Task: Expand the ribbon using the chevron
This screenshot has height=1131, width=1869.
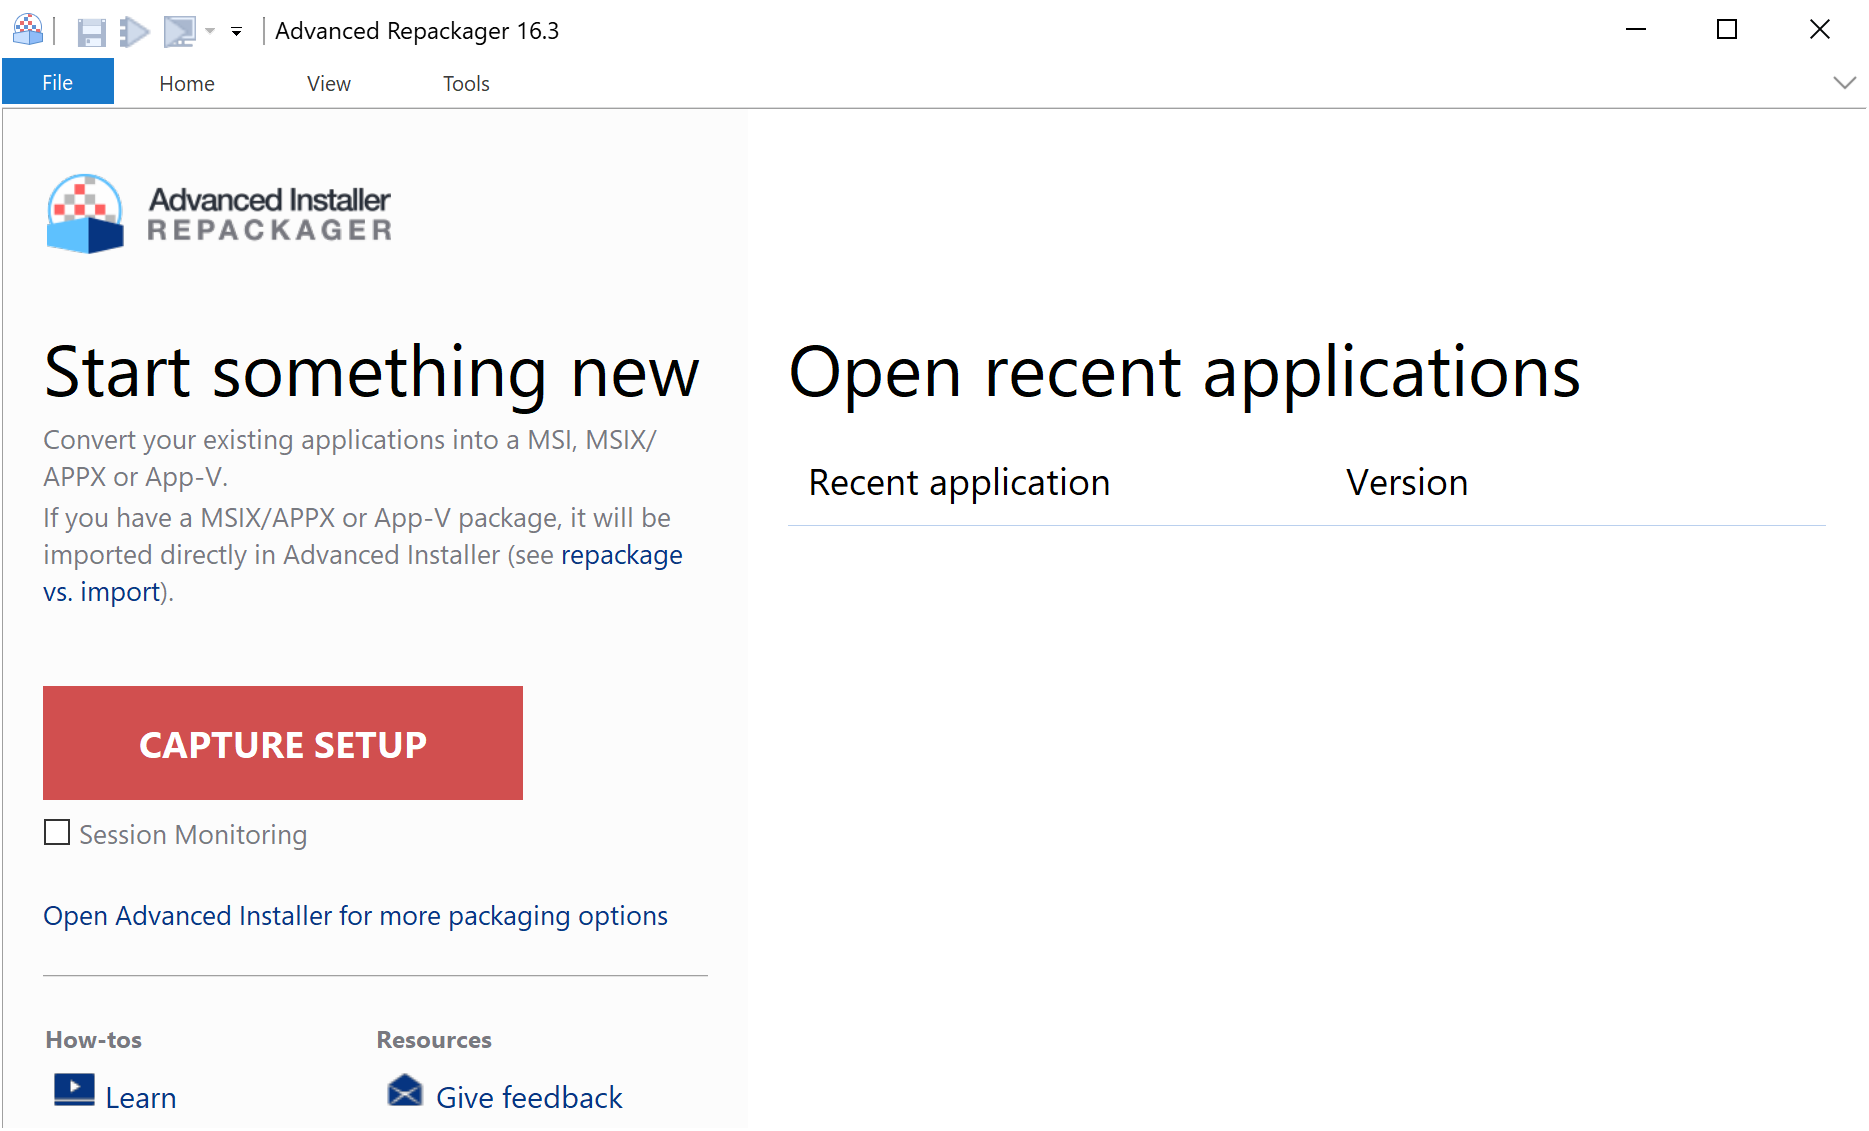Action: (x=1844, y=83)
